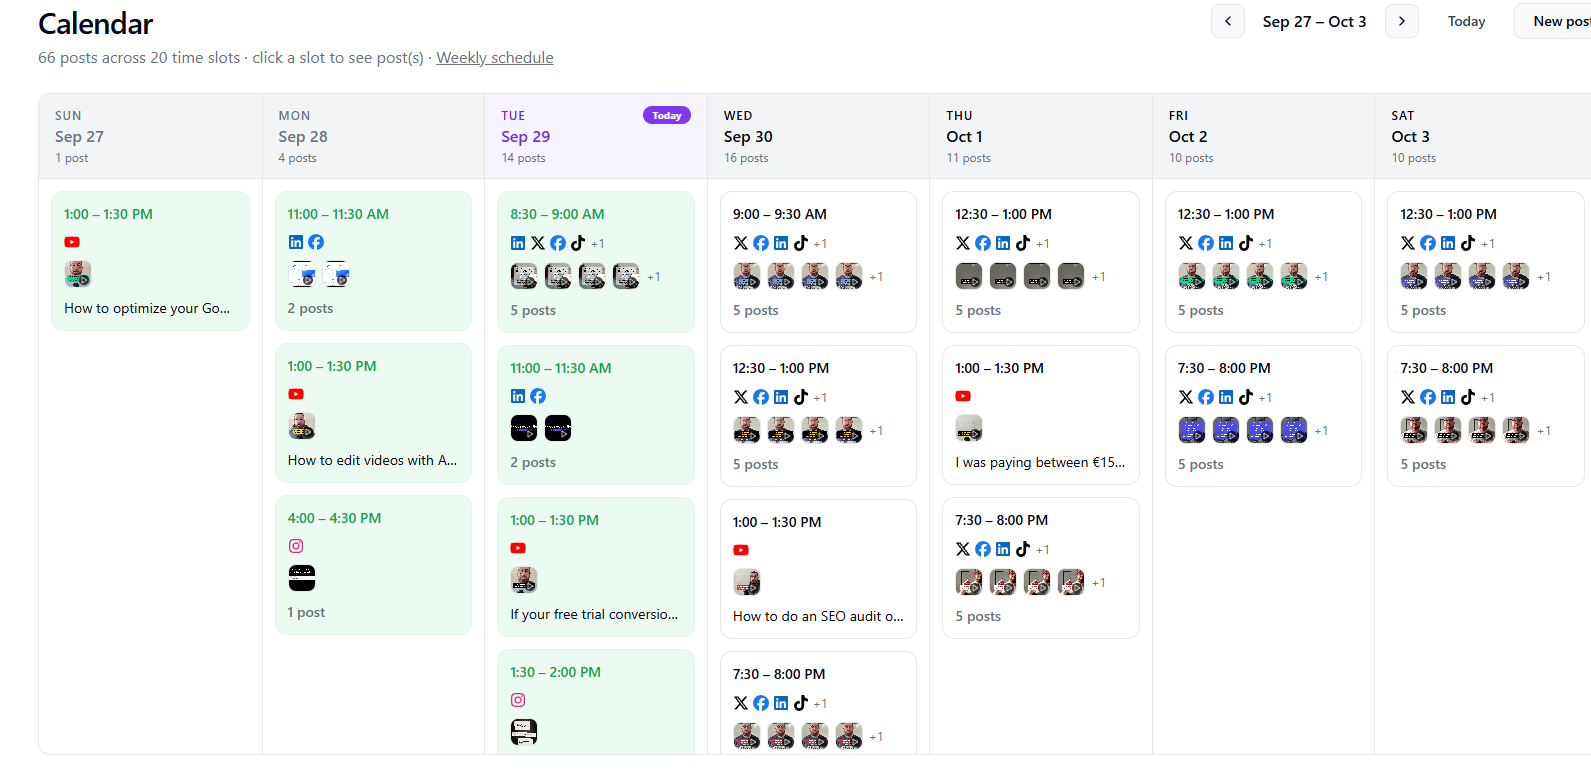Open the Saturday 7:30 – 8:00 PM time slot
Image resolution: width=1591 pixels, height=771 pixels.
coord(1485,416)
